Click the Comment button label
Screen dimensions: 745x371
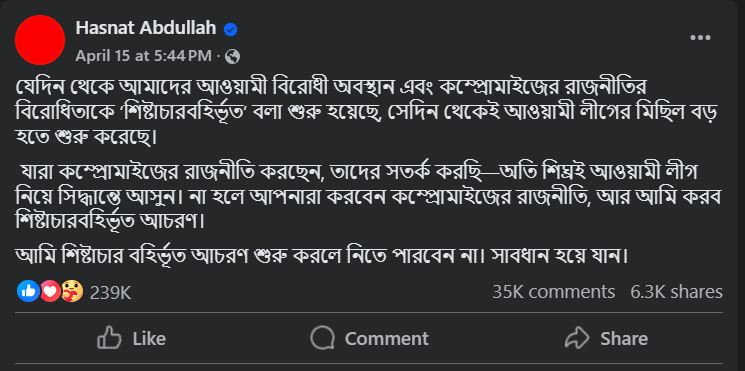(x=387, y=339)
